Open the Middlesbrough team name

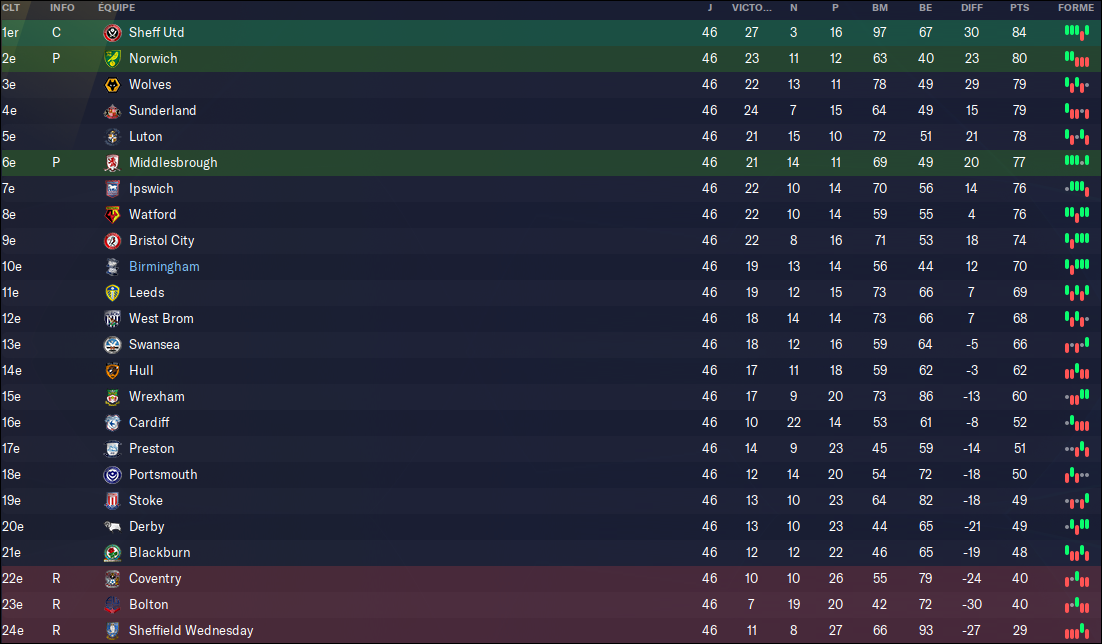173,162
